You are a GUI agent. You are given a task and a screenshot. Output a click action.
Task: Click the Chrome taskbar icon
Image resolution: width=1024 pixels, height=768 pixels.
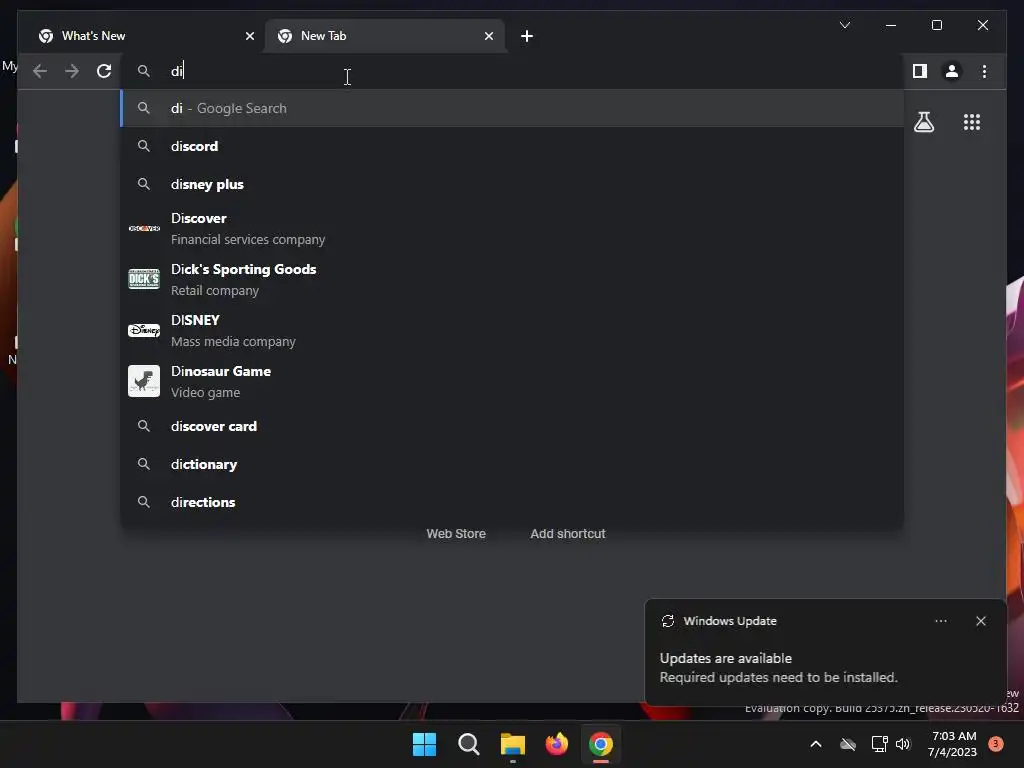(x=601, y=744)
